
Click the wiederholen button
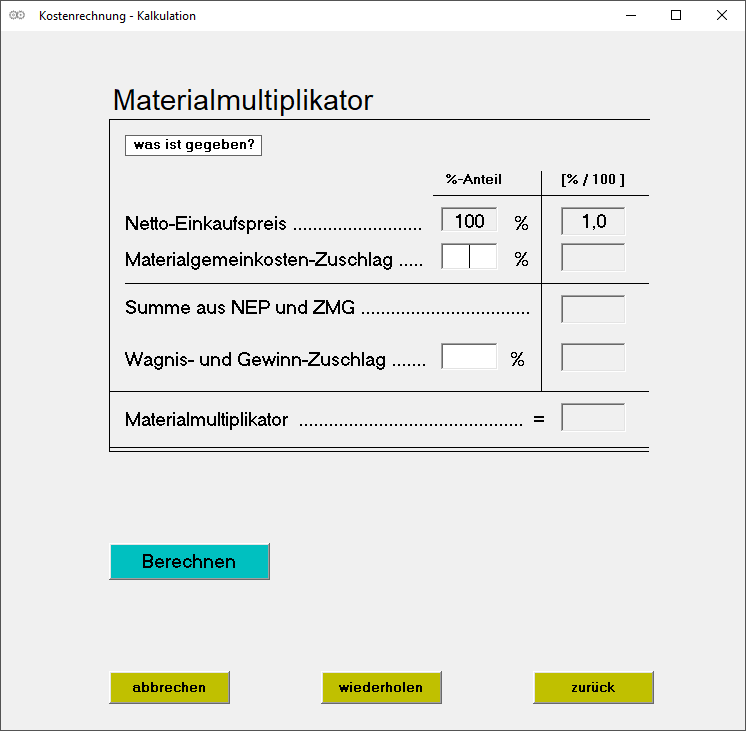coord(381,688)
